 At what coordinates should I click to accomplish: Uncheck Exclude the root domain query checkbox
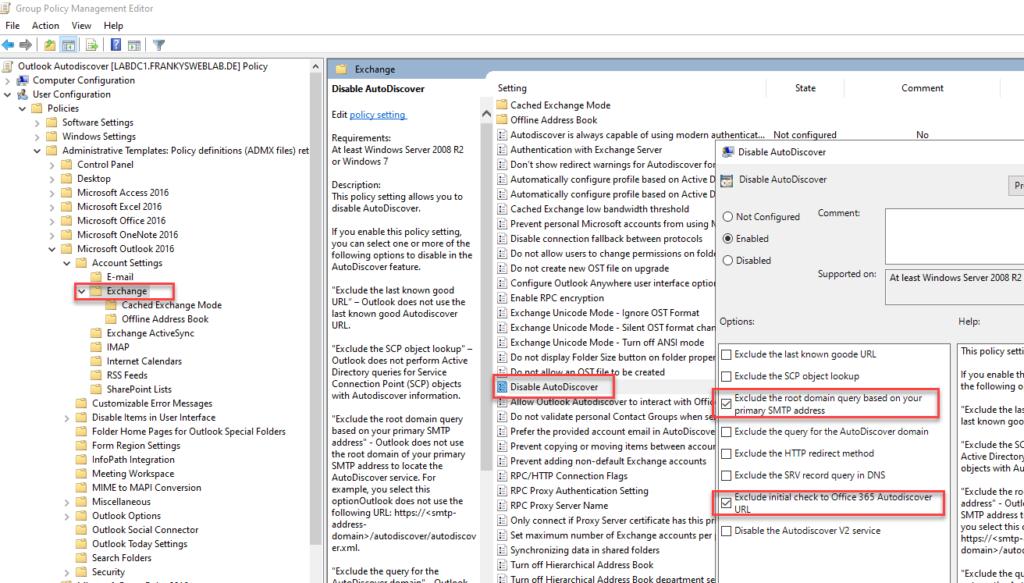tap(726, 404)
